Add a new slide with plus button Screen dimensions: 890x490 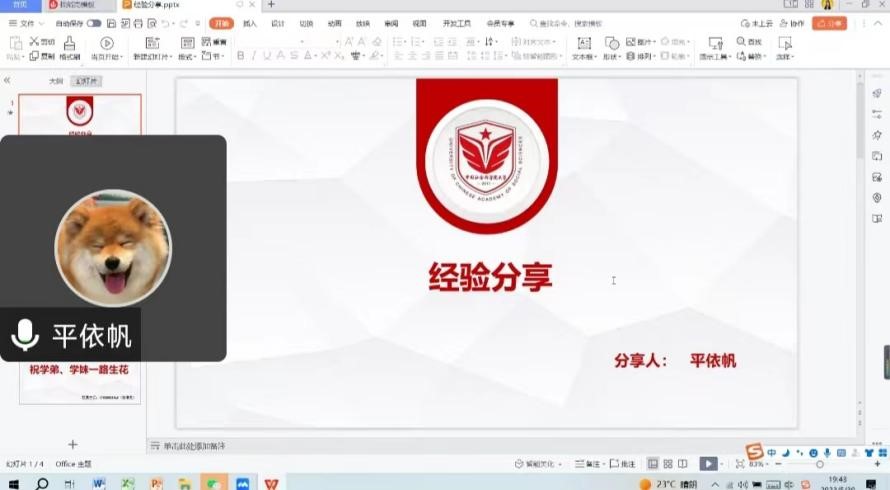[x=73, y=444]
